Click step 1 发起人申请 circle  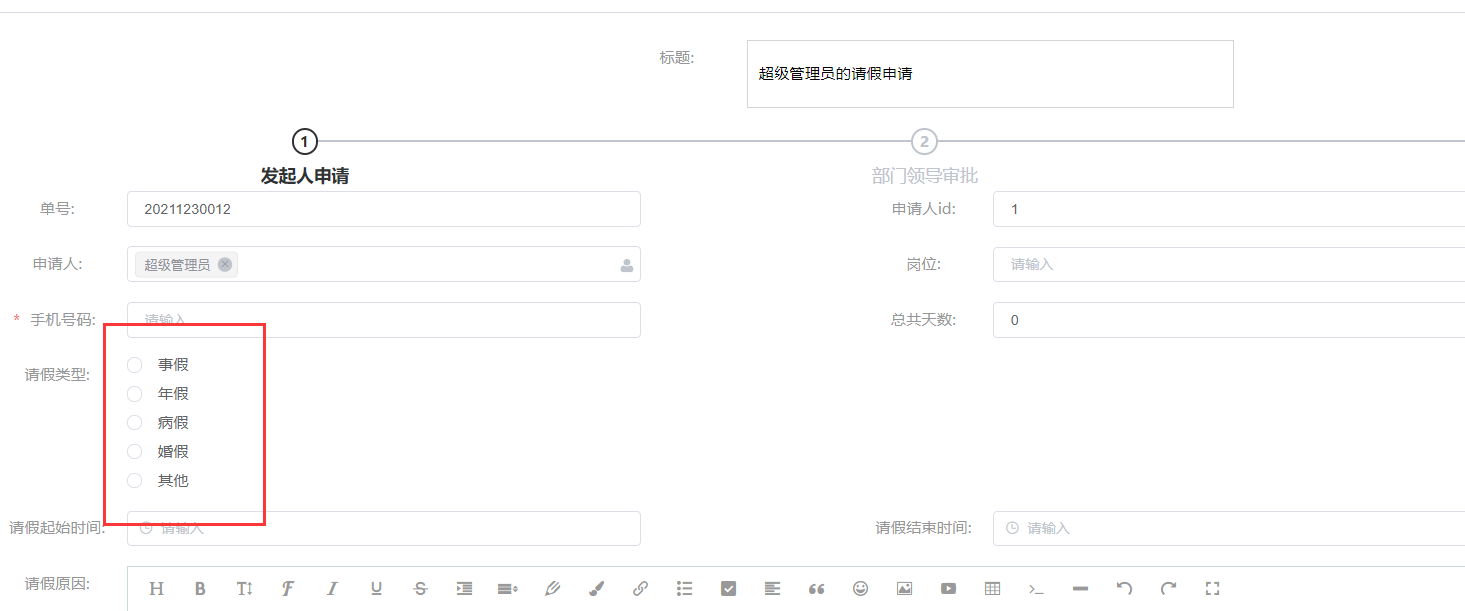click(x=305, y=141)
